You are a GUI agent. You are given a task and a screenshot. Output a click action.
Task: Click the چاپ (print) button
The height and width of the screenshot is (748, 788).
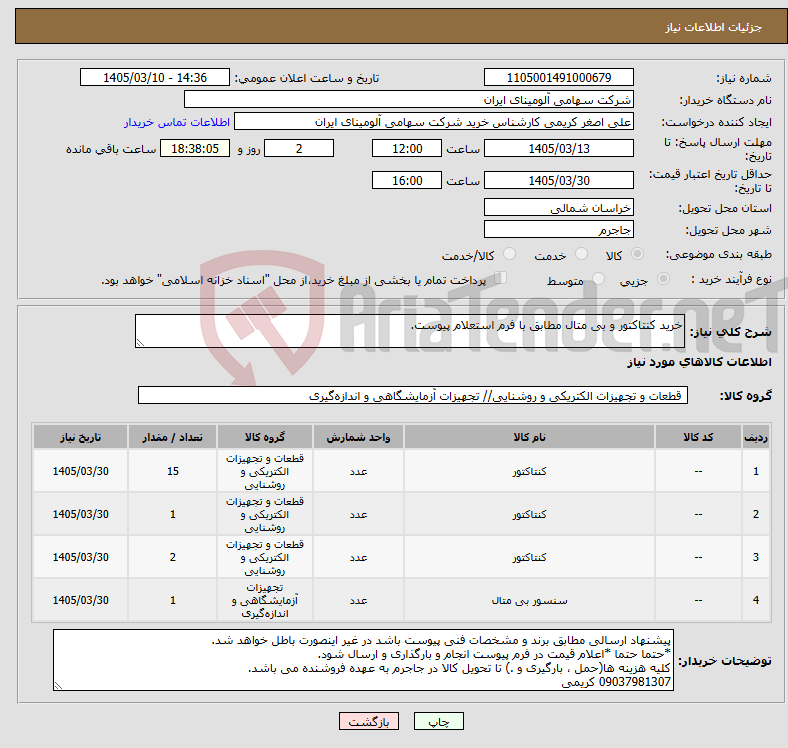coord(438,721)
